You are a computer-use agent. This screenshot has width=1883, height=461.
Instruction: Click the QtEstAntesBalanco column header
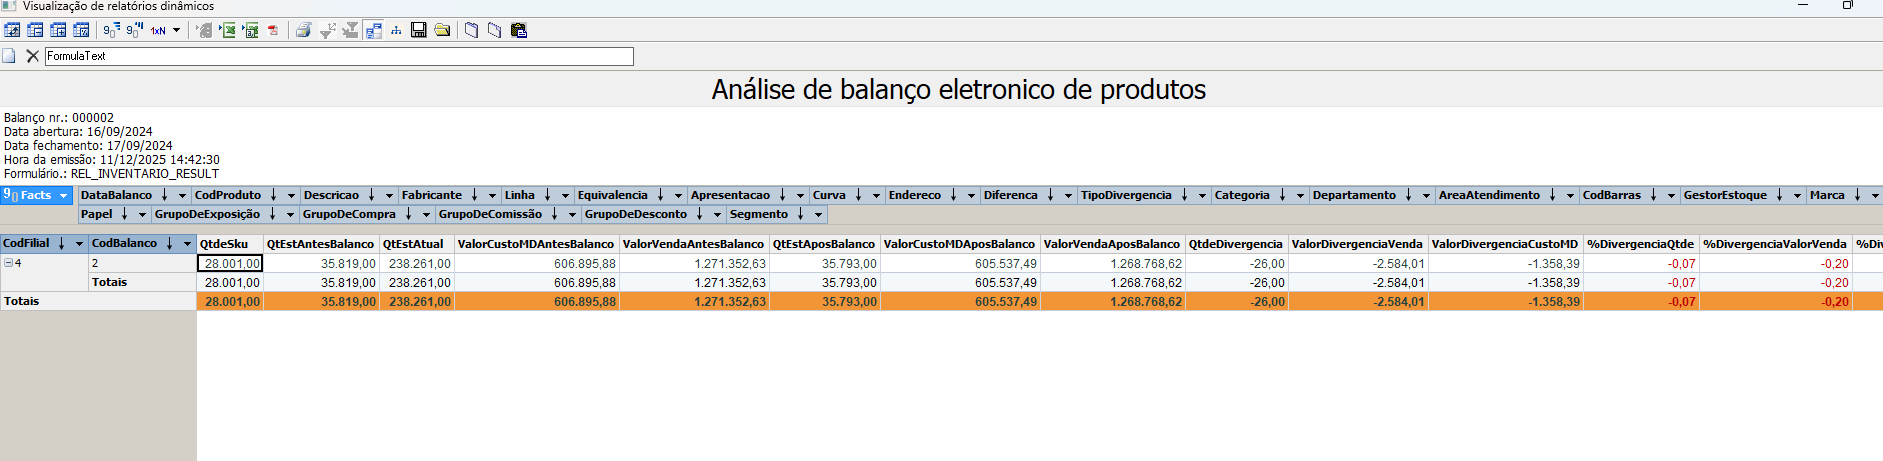[x=321, y=244]
